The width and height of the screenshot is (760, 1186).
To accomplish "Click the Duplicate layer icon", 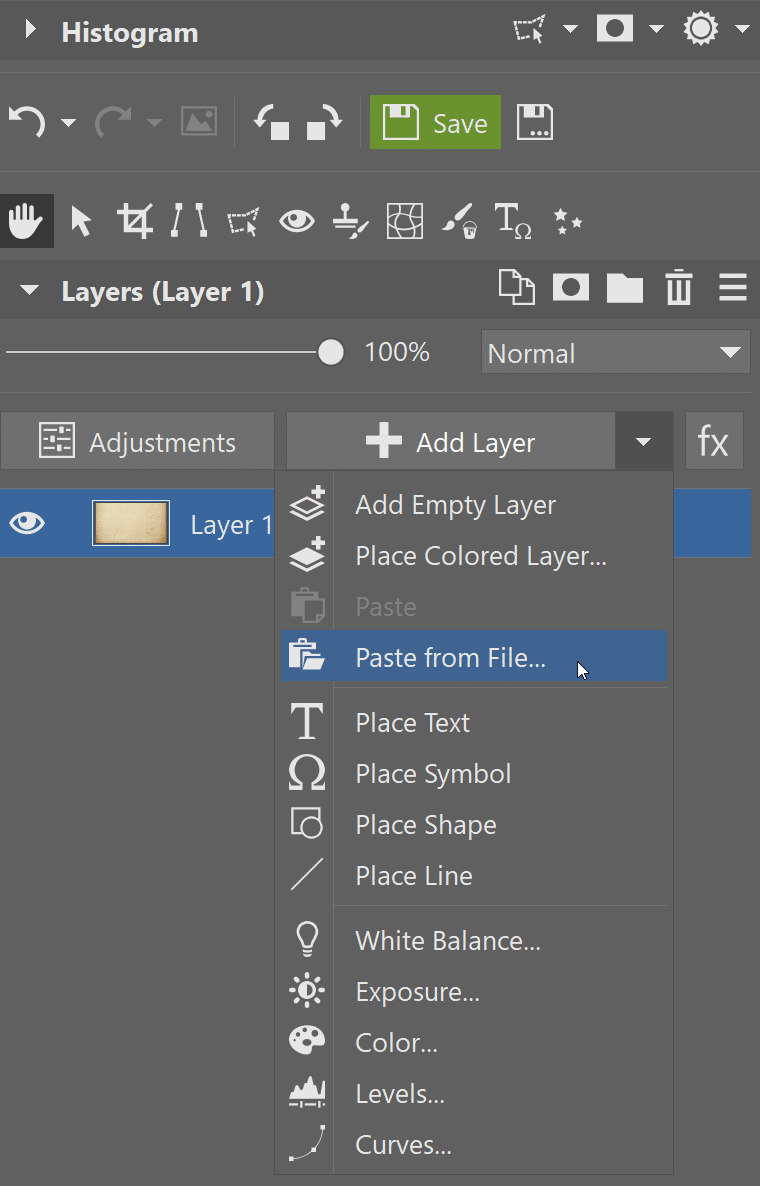I will click(516, 289).
